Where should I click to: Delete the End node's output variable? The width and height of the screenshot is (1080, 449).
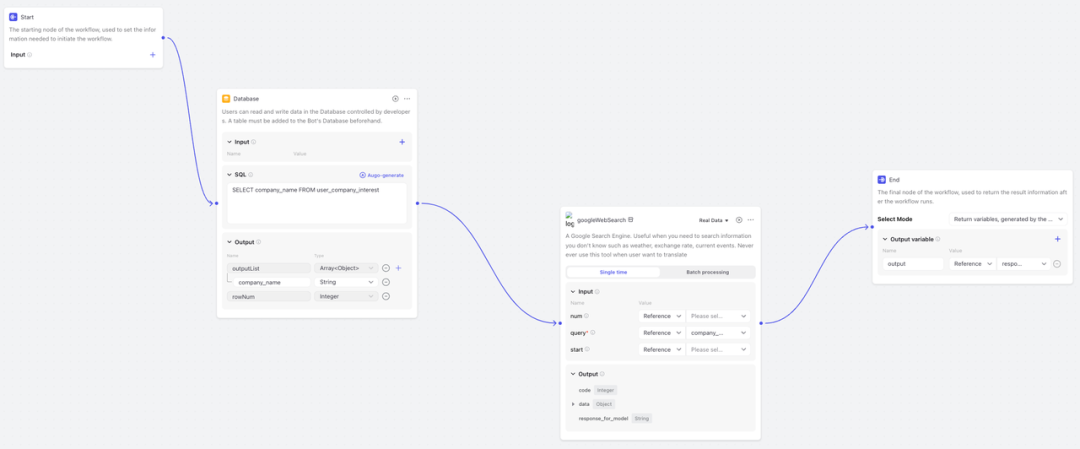point(1057,264)
